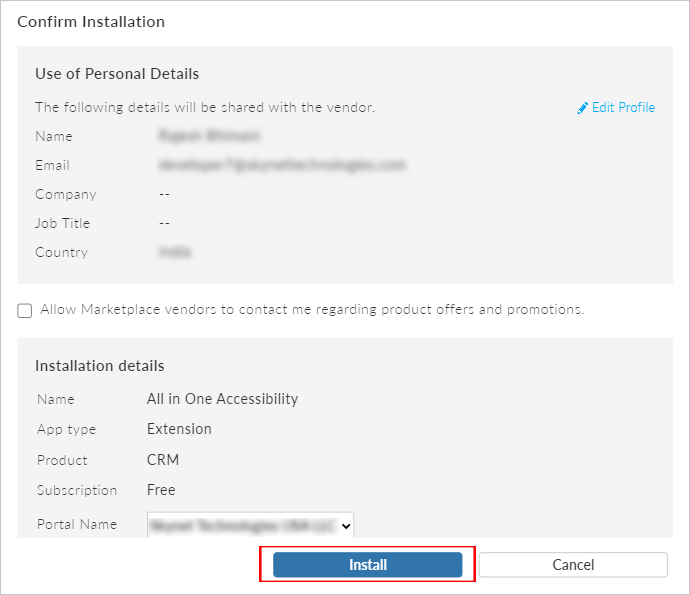Click the Install button
The height and width of the screenshot is (595, 690).
click(367, 565)
